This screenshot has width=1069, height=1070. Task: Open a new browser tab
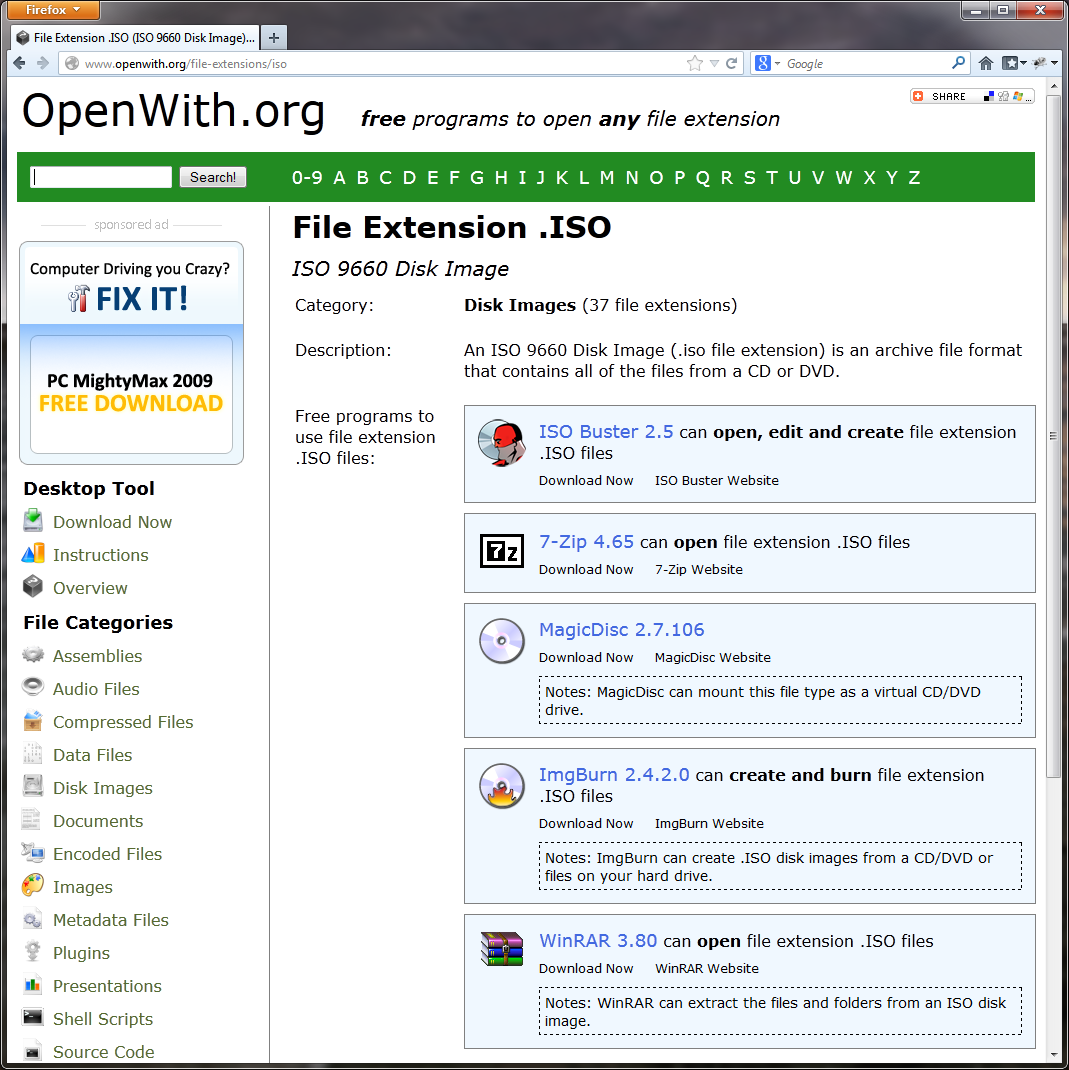274,38
